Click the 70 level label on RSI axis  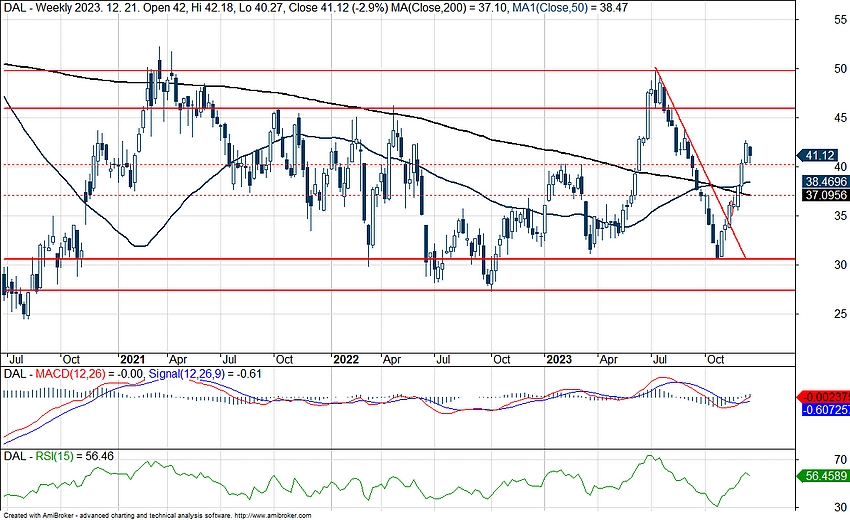coord(841,459)
